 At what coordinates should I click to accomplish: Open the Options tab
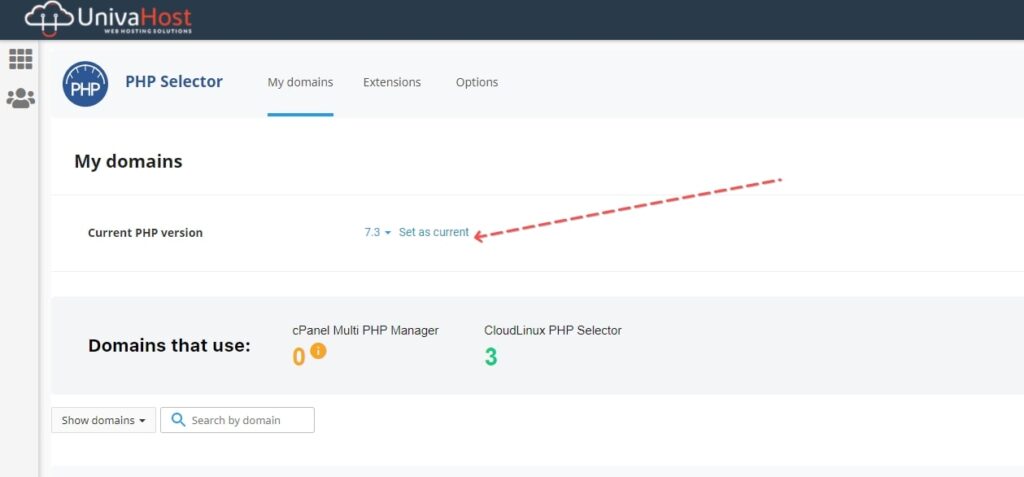coord(477,82)
